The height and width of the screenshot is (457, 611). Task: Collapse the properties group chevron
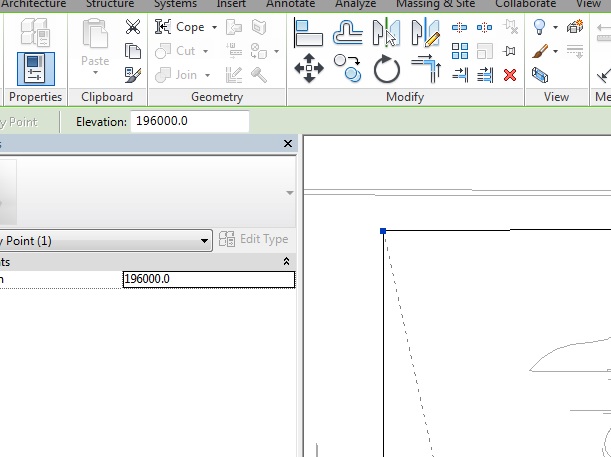[286, 261]
